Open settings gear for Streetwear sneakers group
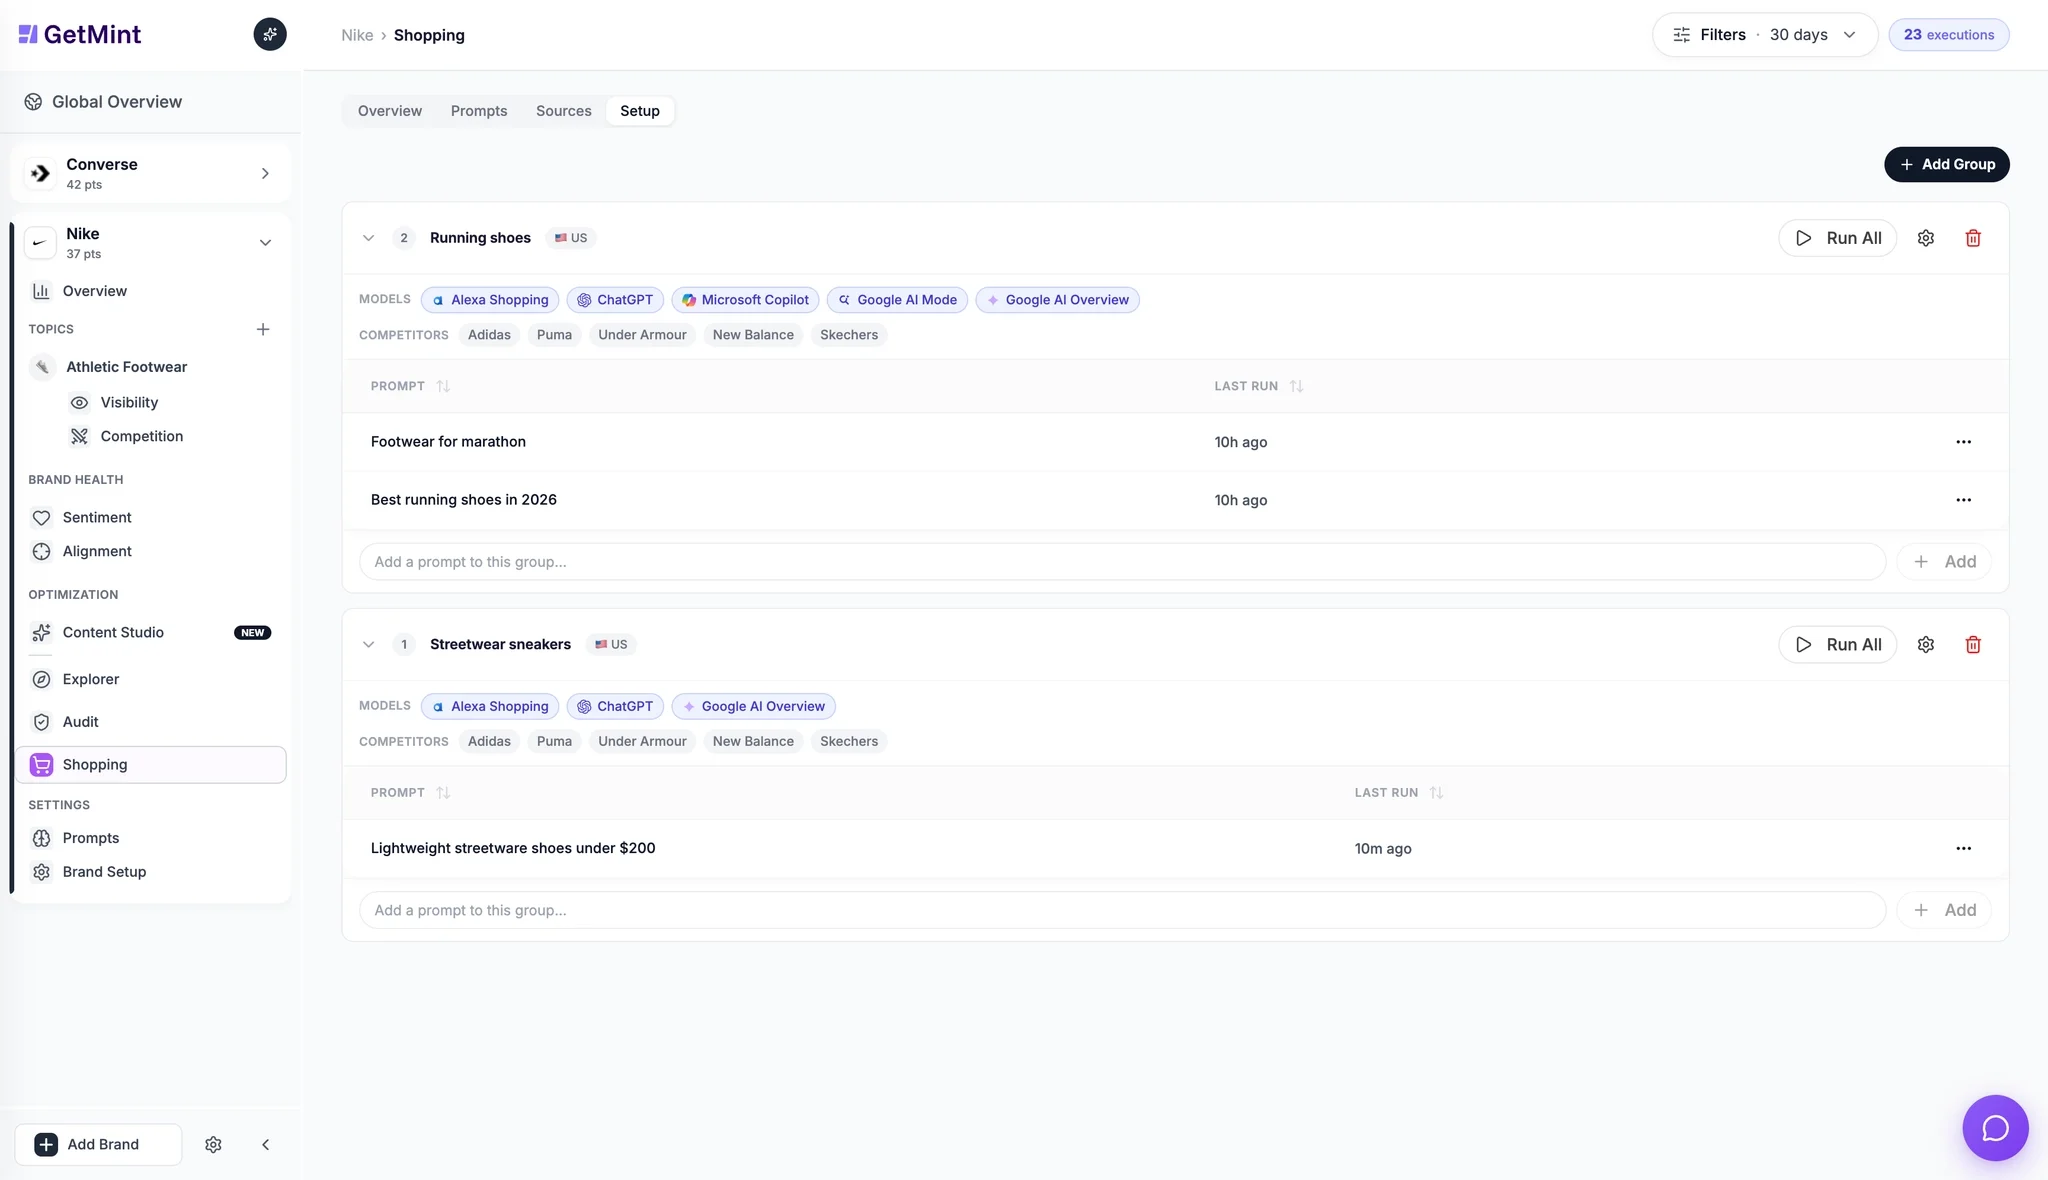The height and width of the screenshot is (1180, 2048). [x=1925, y=645]
